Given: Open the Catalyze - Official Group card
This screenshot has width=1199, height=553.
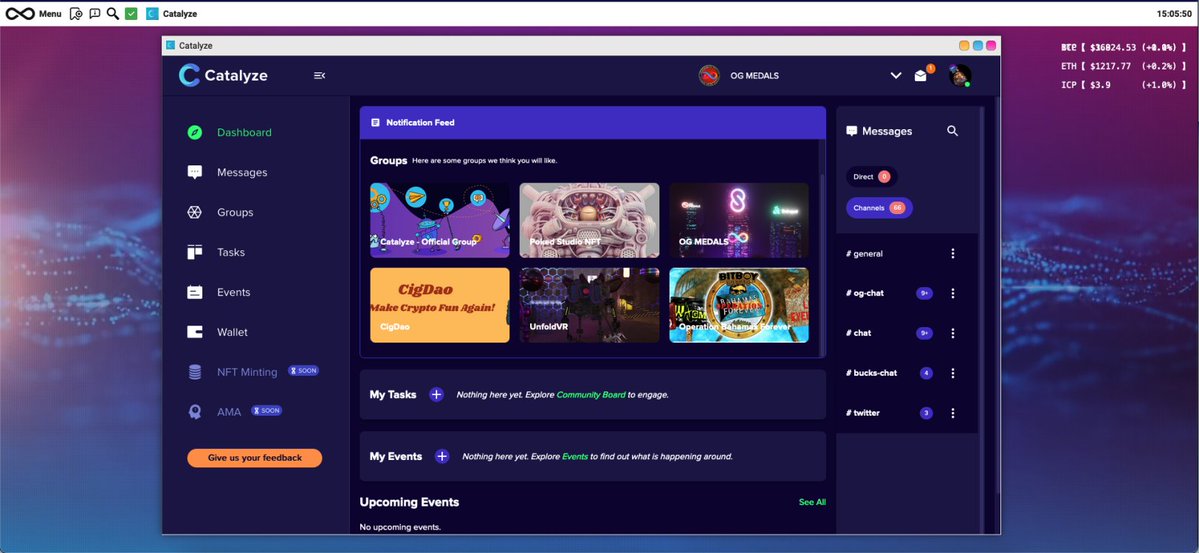Looking at the screenshot, I should click(x=440, y=220).
